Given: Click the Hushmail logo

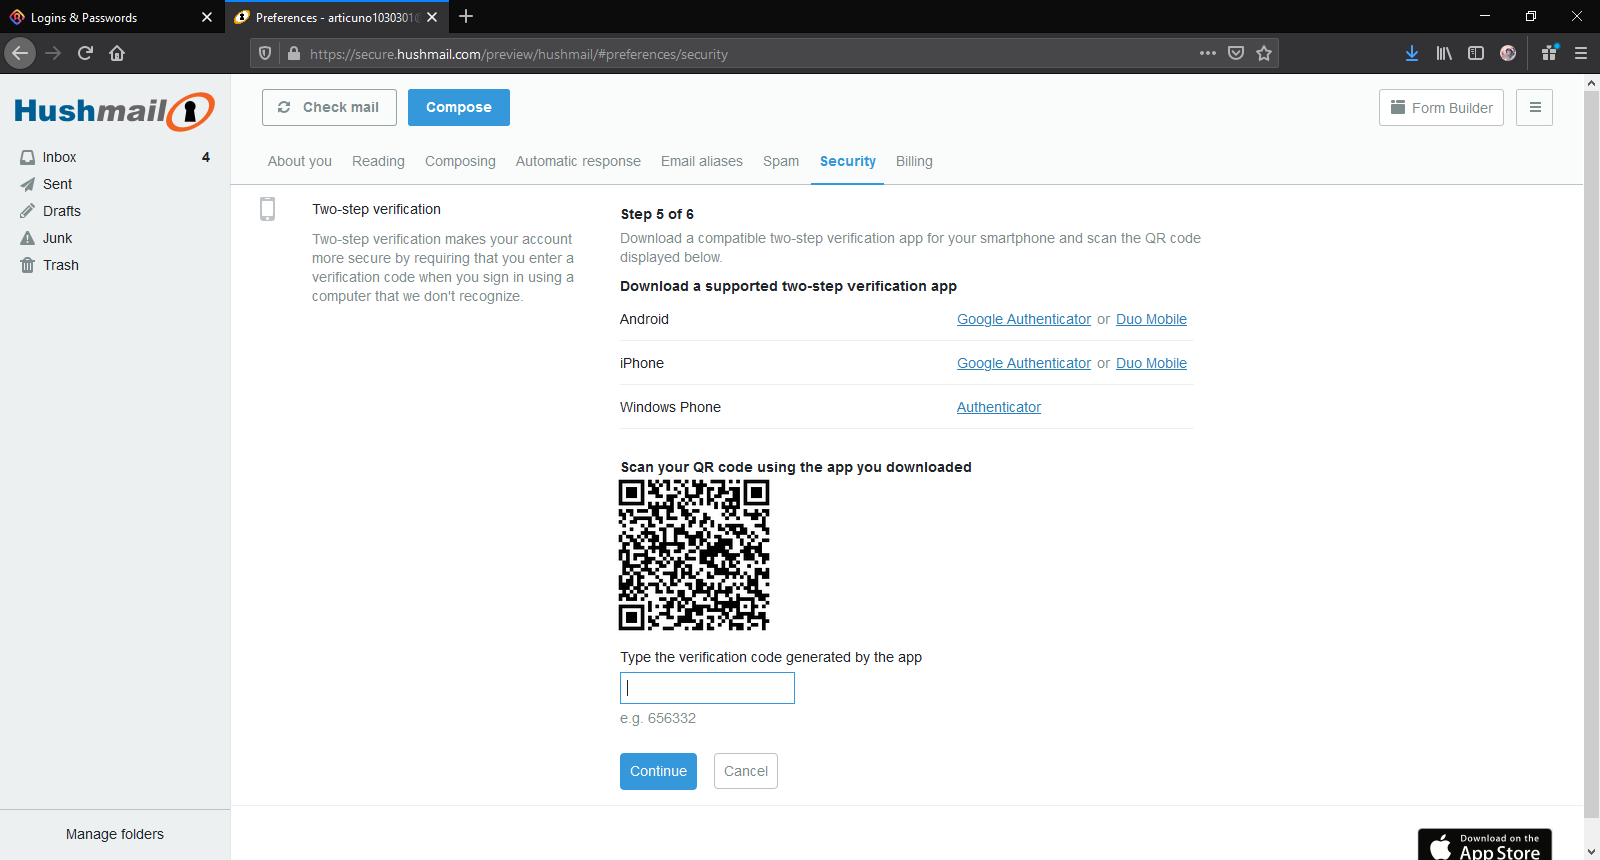Looking at the screenshot, I should (114, 111).
